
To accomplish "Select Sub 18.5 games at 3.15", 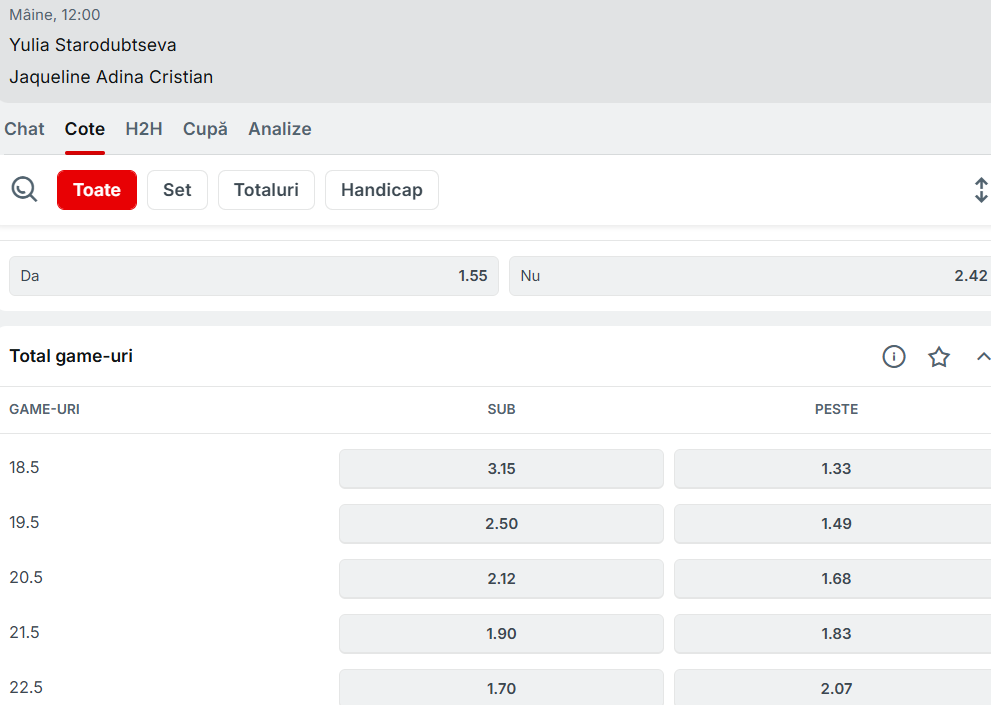I will 501,469.
